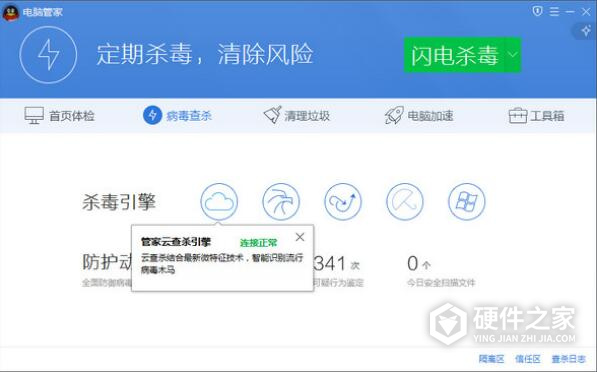The image size is (597, 372).
Task: Click the 341 suspicious behavior count
Action: [330, 263]
